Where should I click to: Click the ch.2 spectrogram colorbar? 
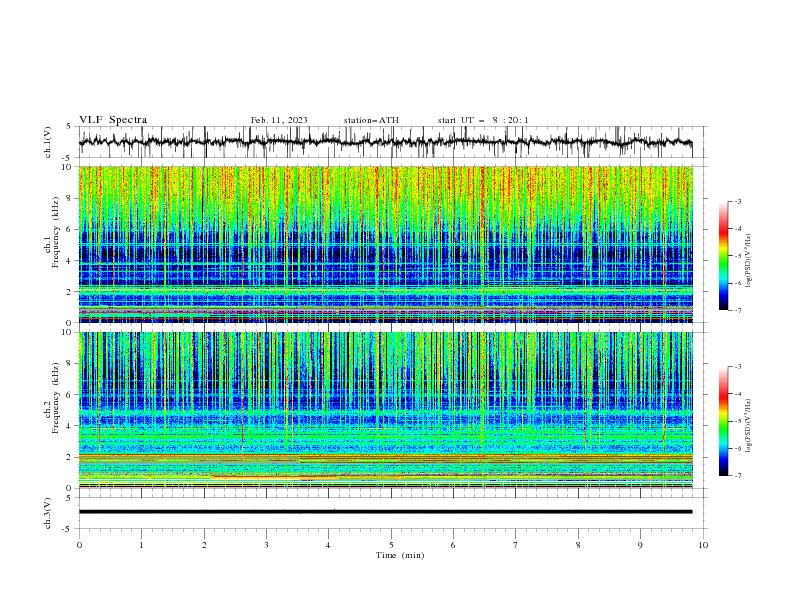click(724, 421)
